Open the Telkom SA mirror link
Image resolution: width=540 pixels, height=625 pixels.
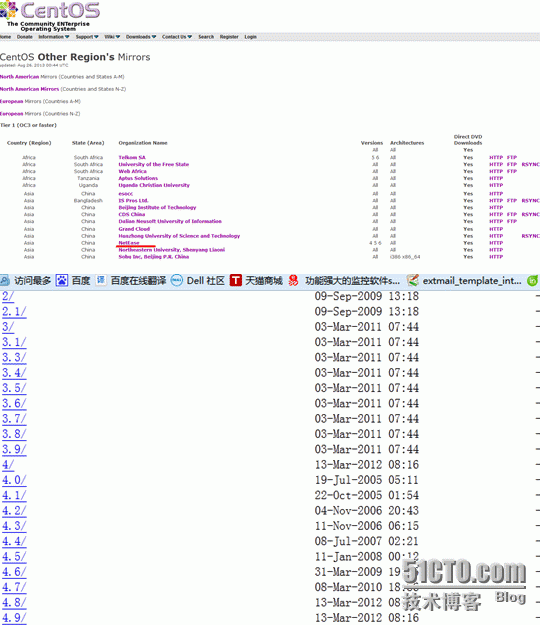132,157
